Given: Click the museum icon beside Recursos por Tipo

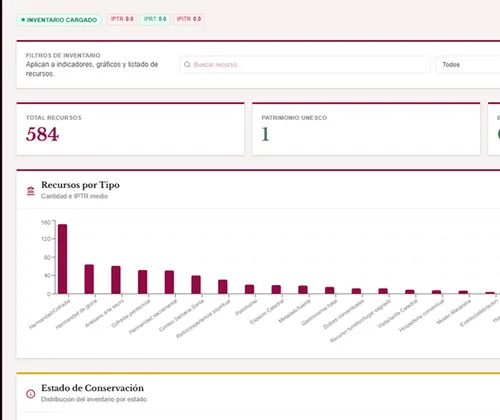Looking at the screenshot, I should tap(31, 191).
